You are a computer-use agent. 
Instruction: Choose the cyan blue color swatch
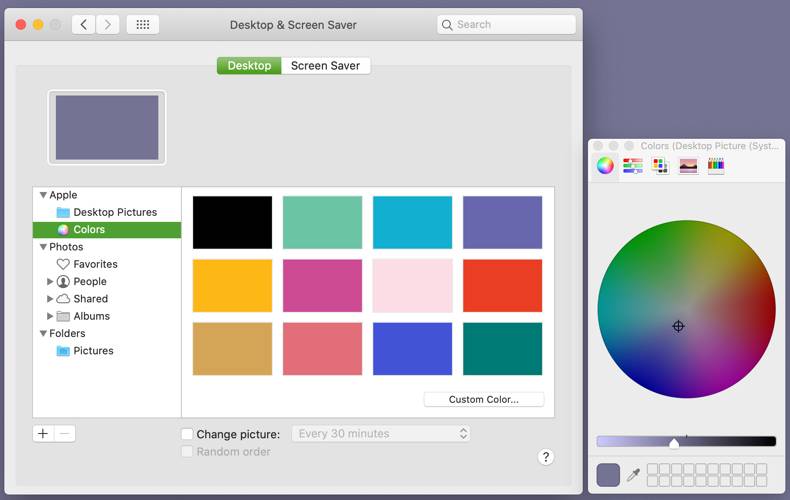(413, 222)
